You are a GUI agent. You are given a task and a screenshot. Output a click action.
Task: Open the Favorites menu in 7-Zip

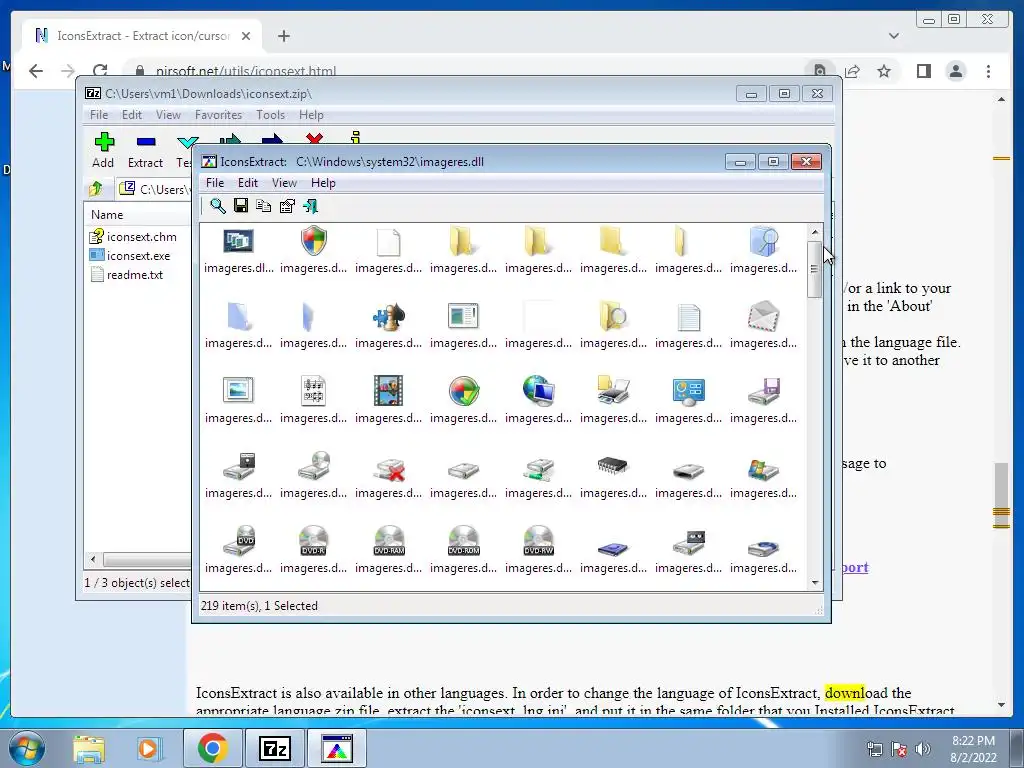(218, 115)
